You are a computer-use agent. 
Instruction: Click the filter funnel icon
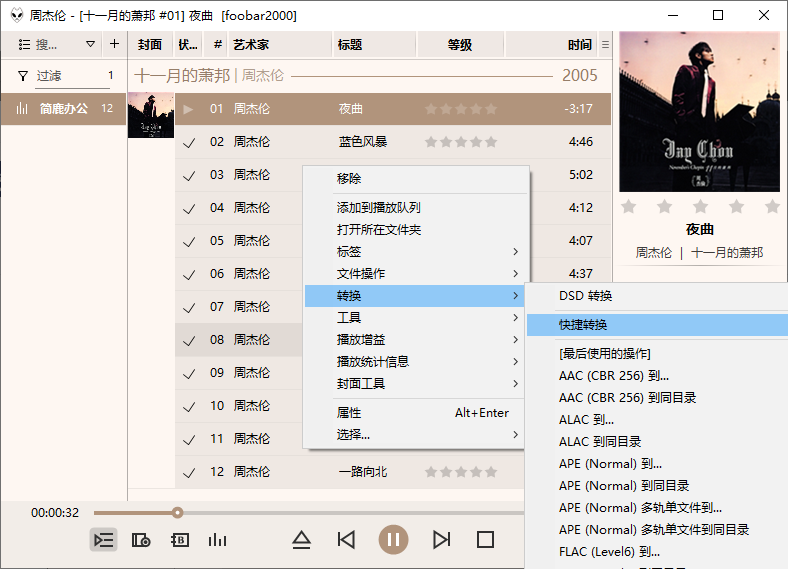23,76
